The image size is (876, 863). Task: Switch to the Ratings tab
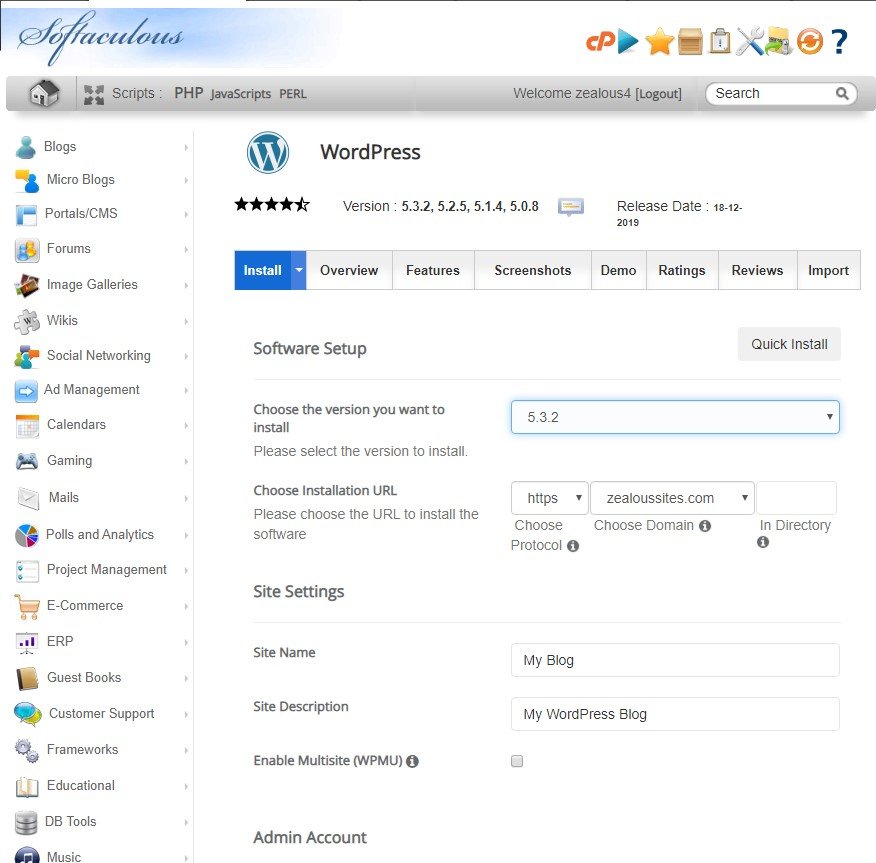682,270
